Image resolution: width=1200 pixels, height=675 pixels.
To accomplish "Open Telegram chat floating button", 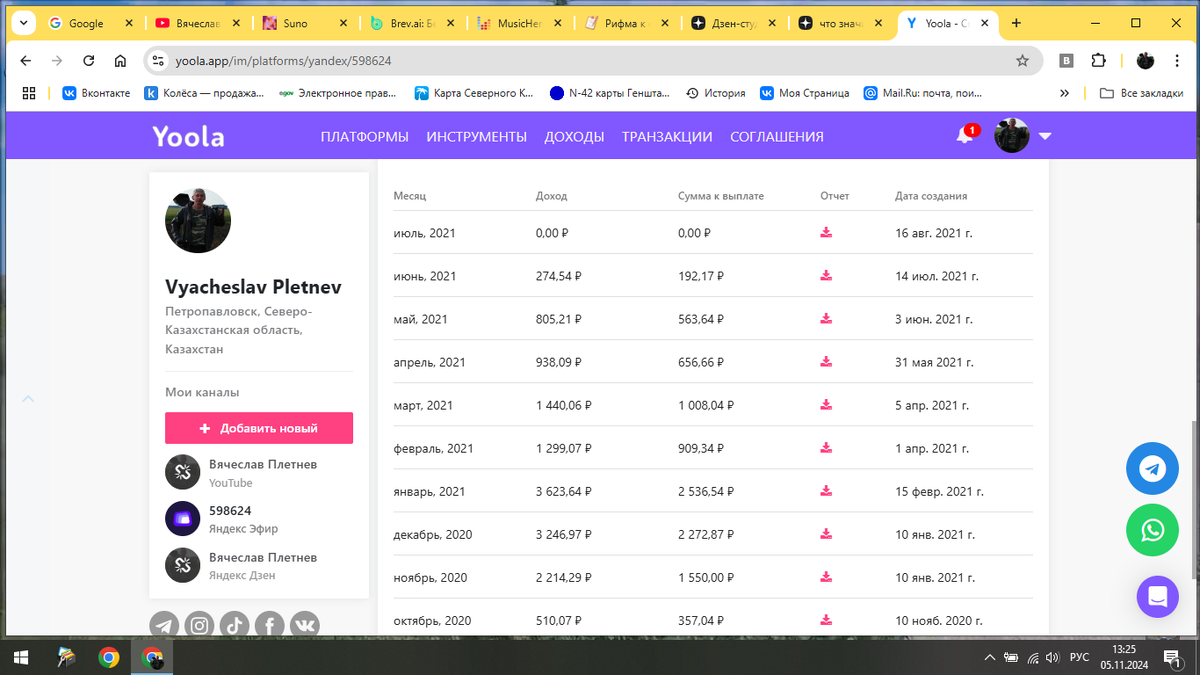I will (1152, 469).
